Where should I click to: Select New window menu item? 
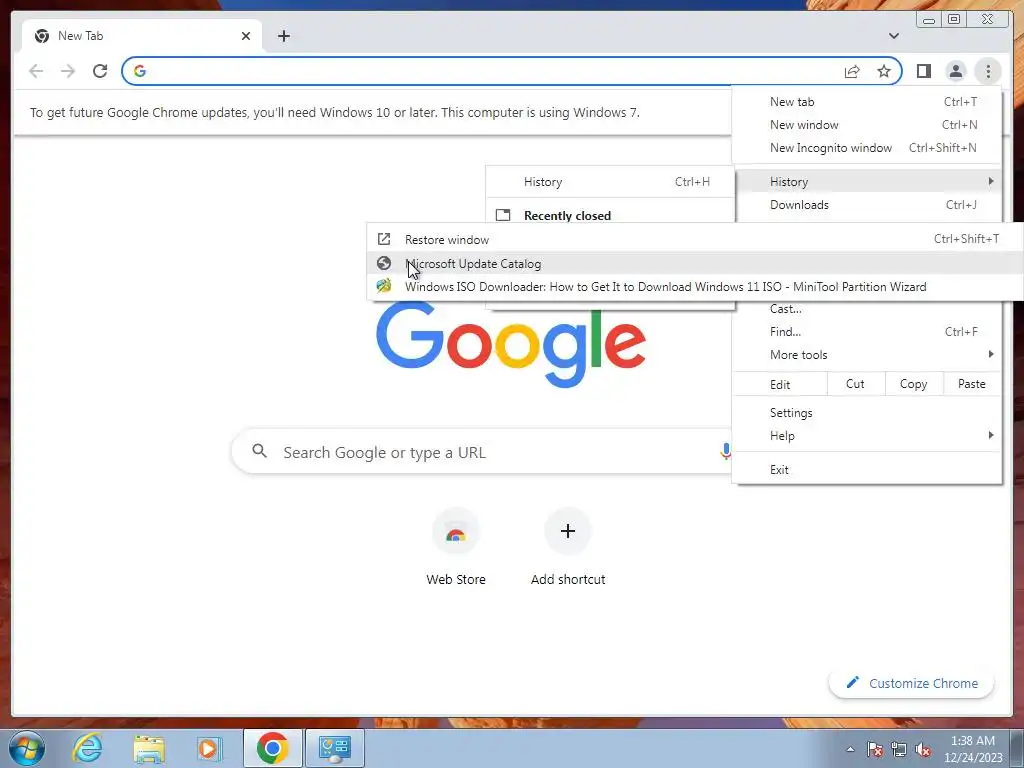point(867,125)
